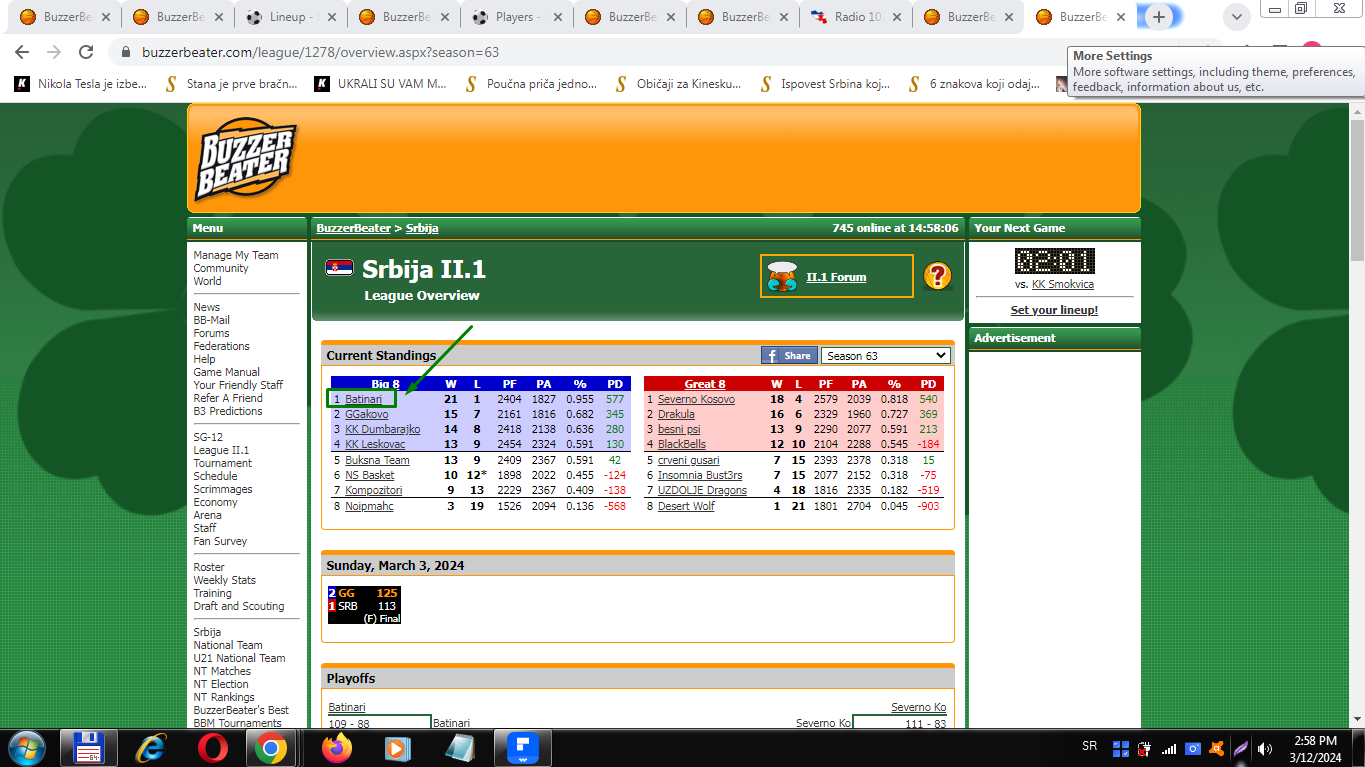The height and width of the screenshot is (767, 1365).
Task: Open the orange question mark help icon
Action: click(937, 276)
